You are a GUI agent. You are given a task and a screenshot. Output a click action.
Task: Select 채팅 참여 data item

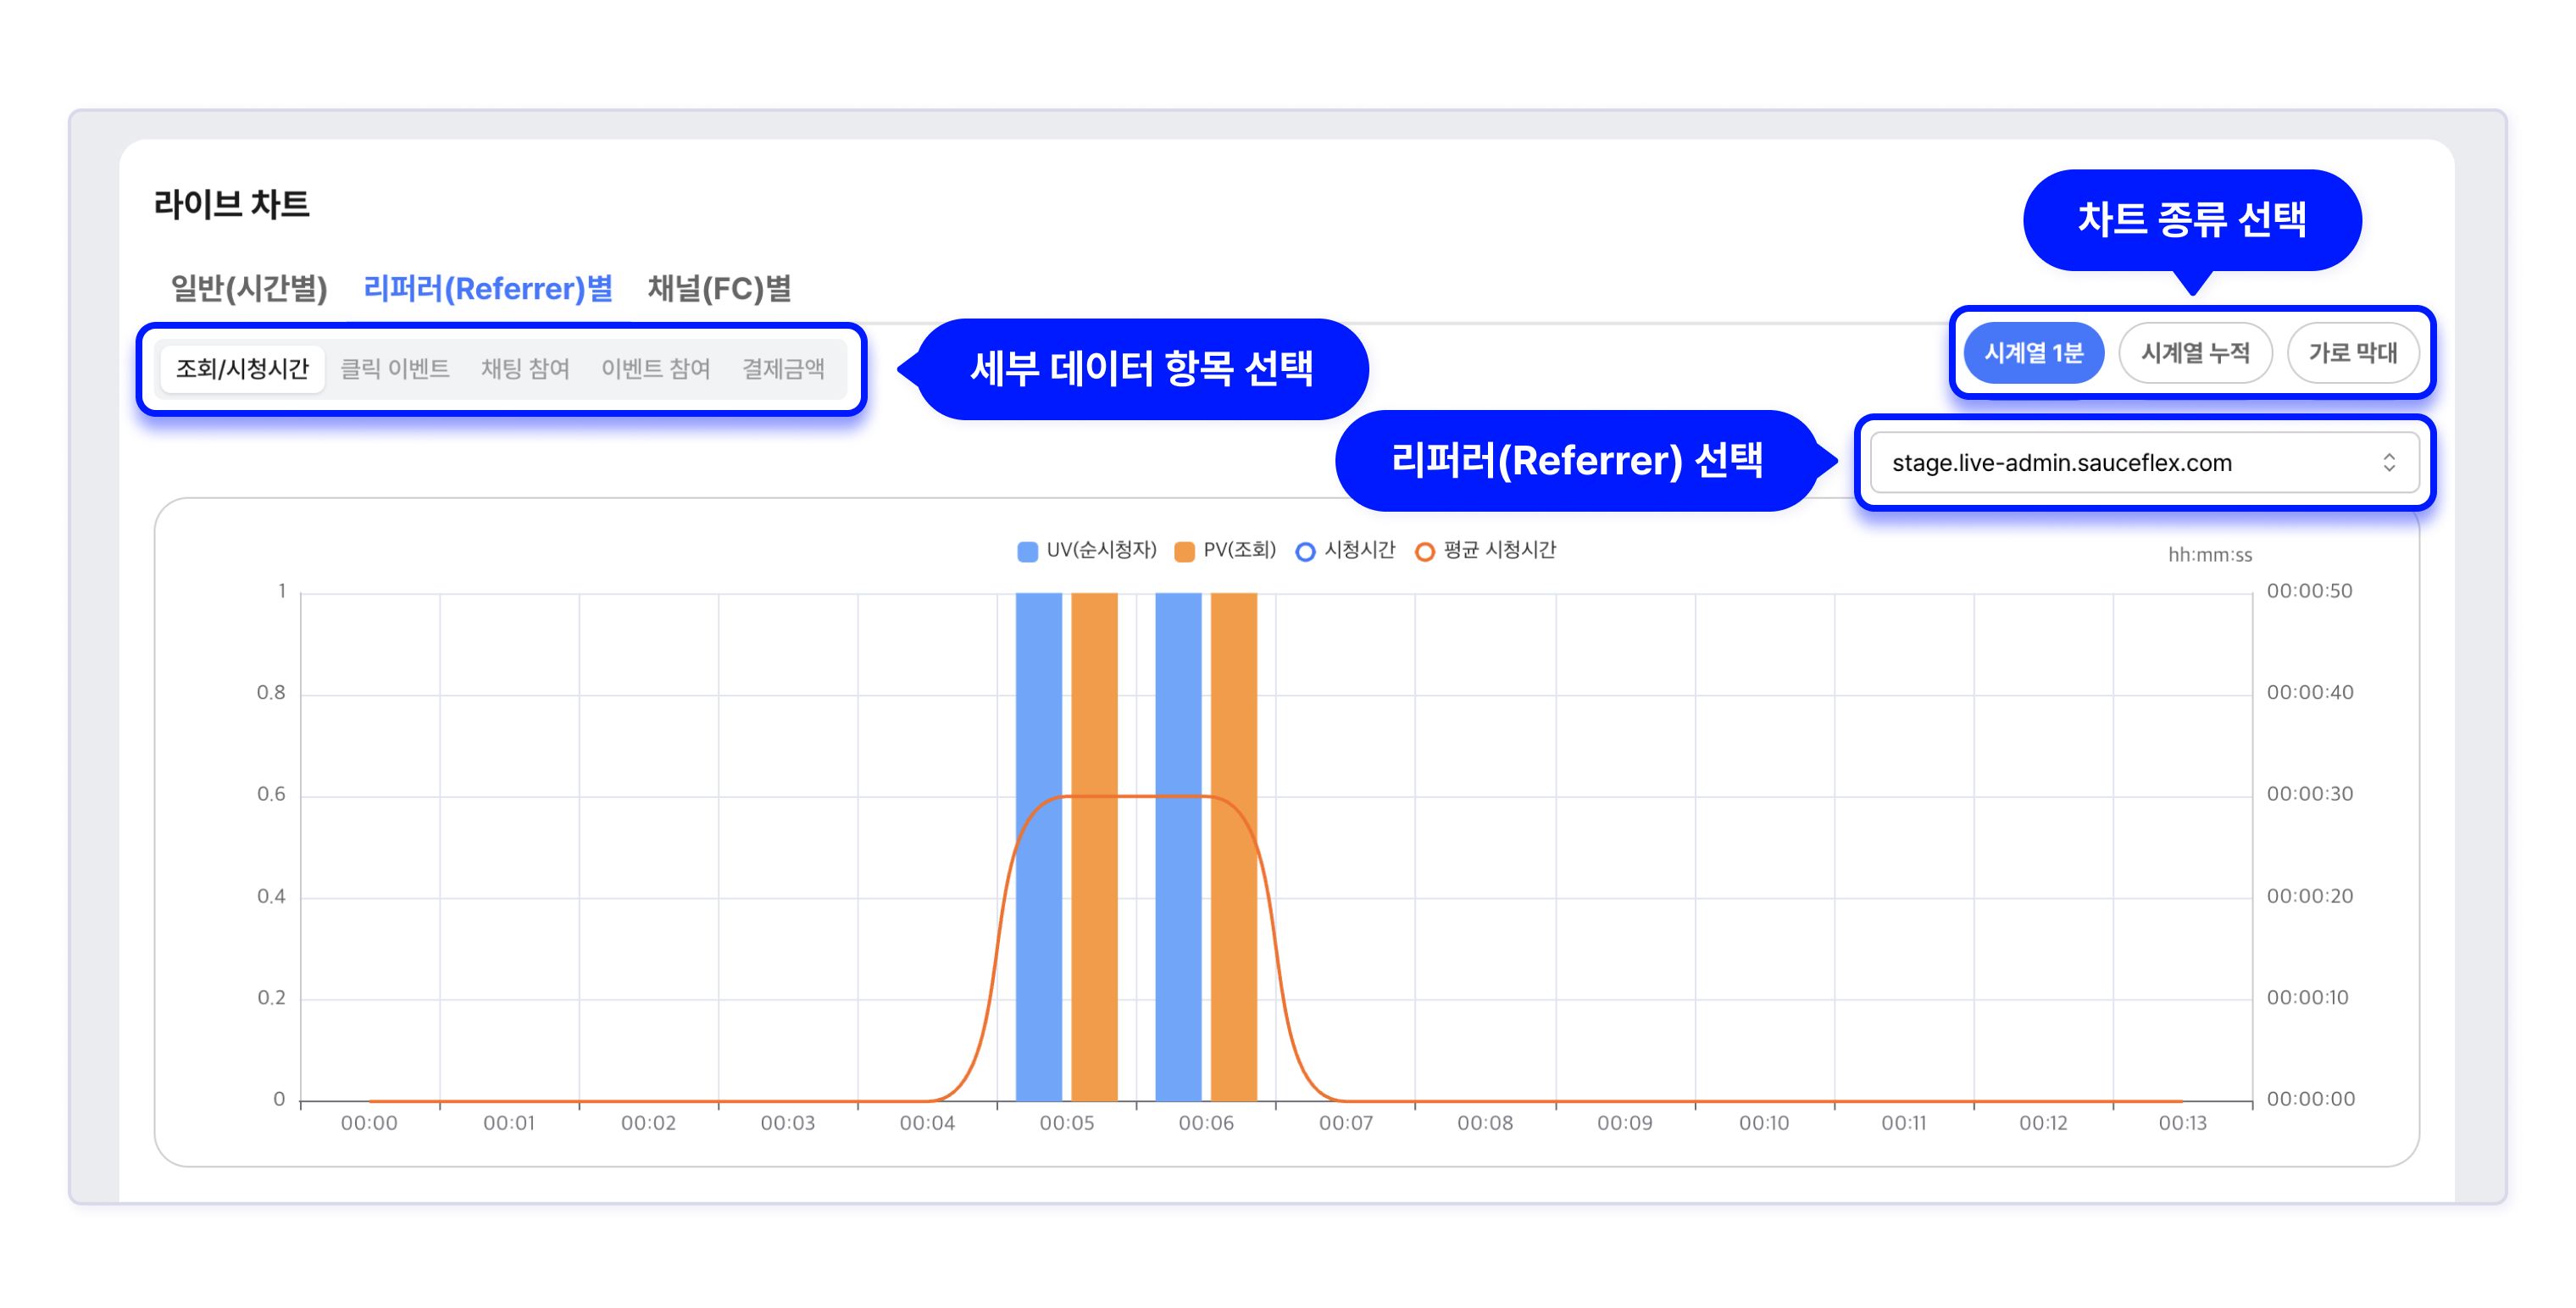pos(525,369)
